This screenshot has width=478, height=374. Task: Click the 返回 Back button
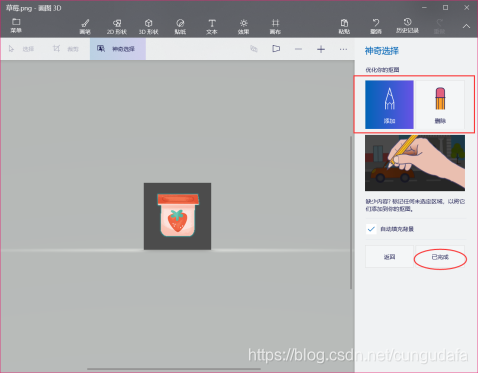389,257
